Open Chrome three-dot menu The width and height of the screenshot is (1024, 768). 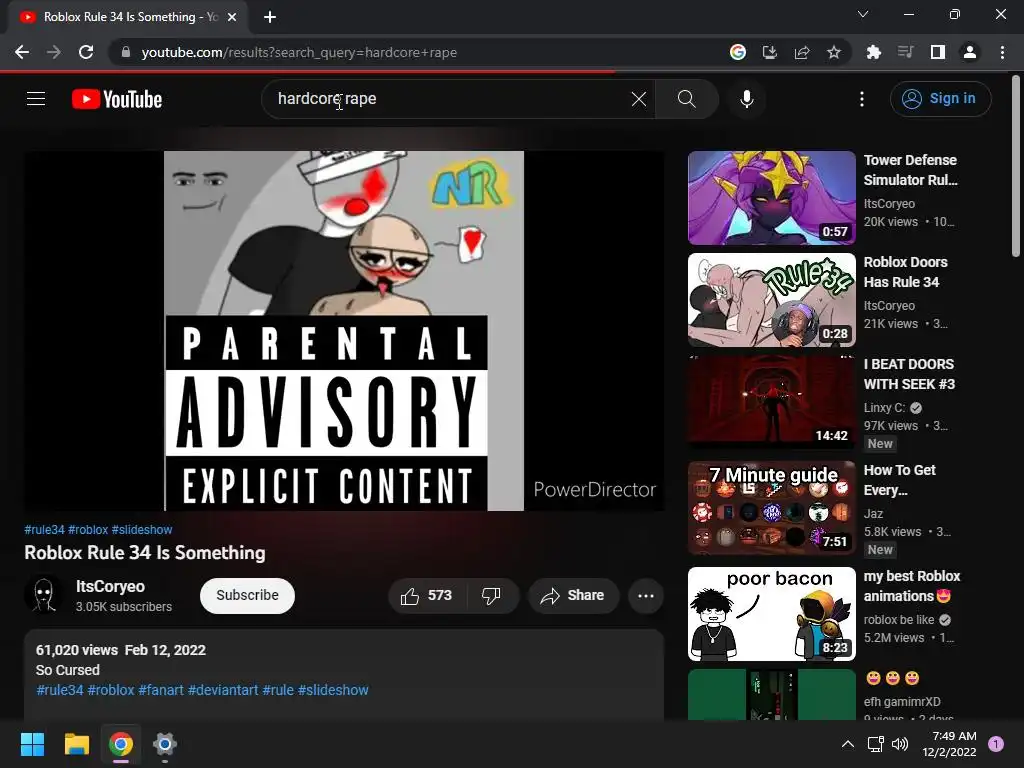pos(1002,52)
